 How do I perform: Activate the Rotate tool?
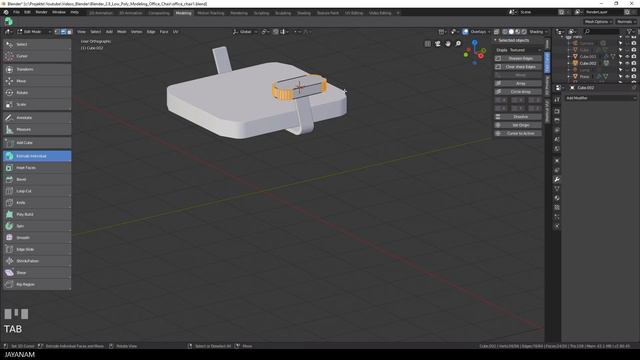point(37,93)
